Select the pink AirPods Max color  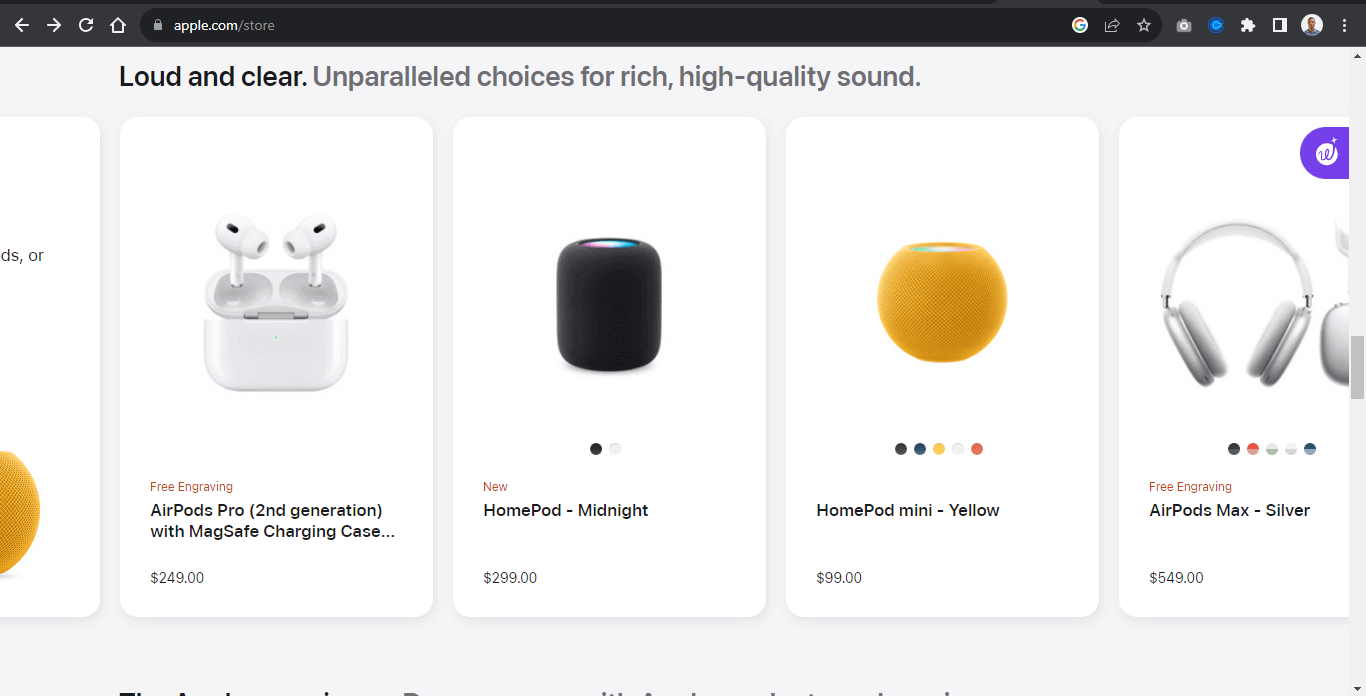pos(1253,449)
